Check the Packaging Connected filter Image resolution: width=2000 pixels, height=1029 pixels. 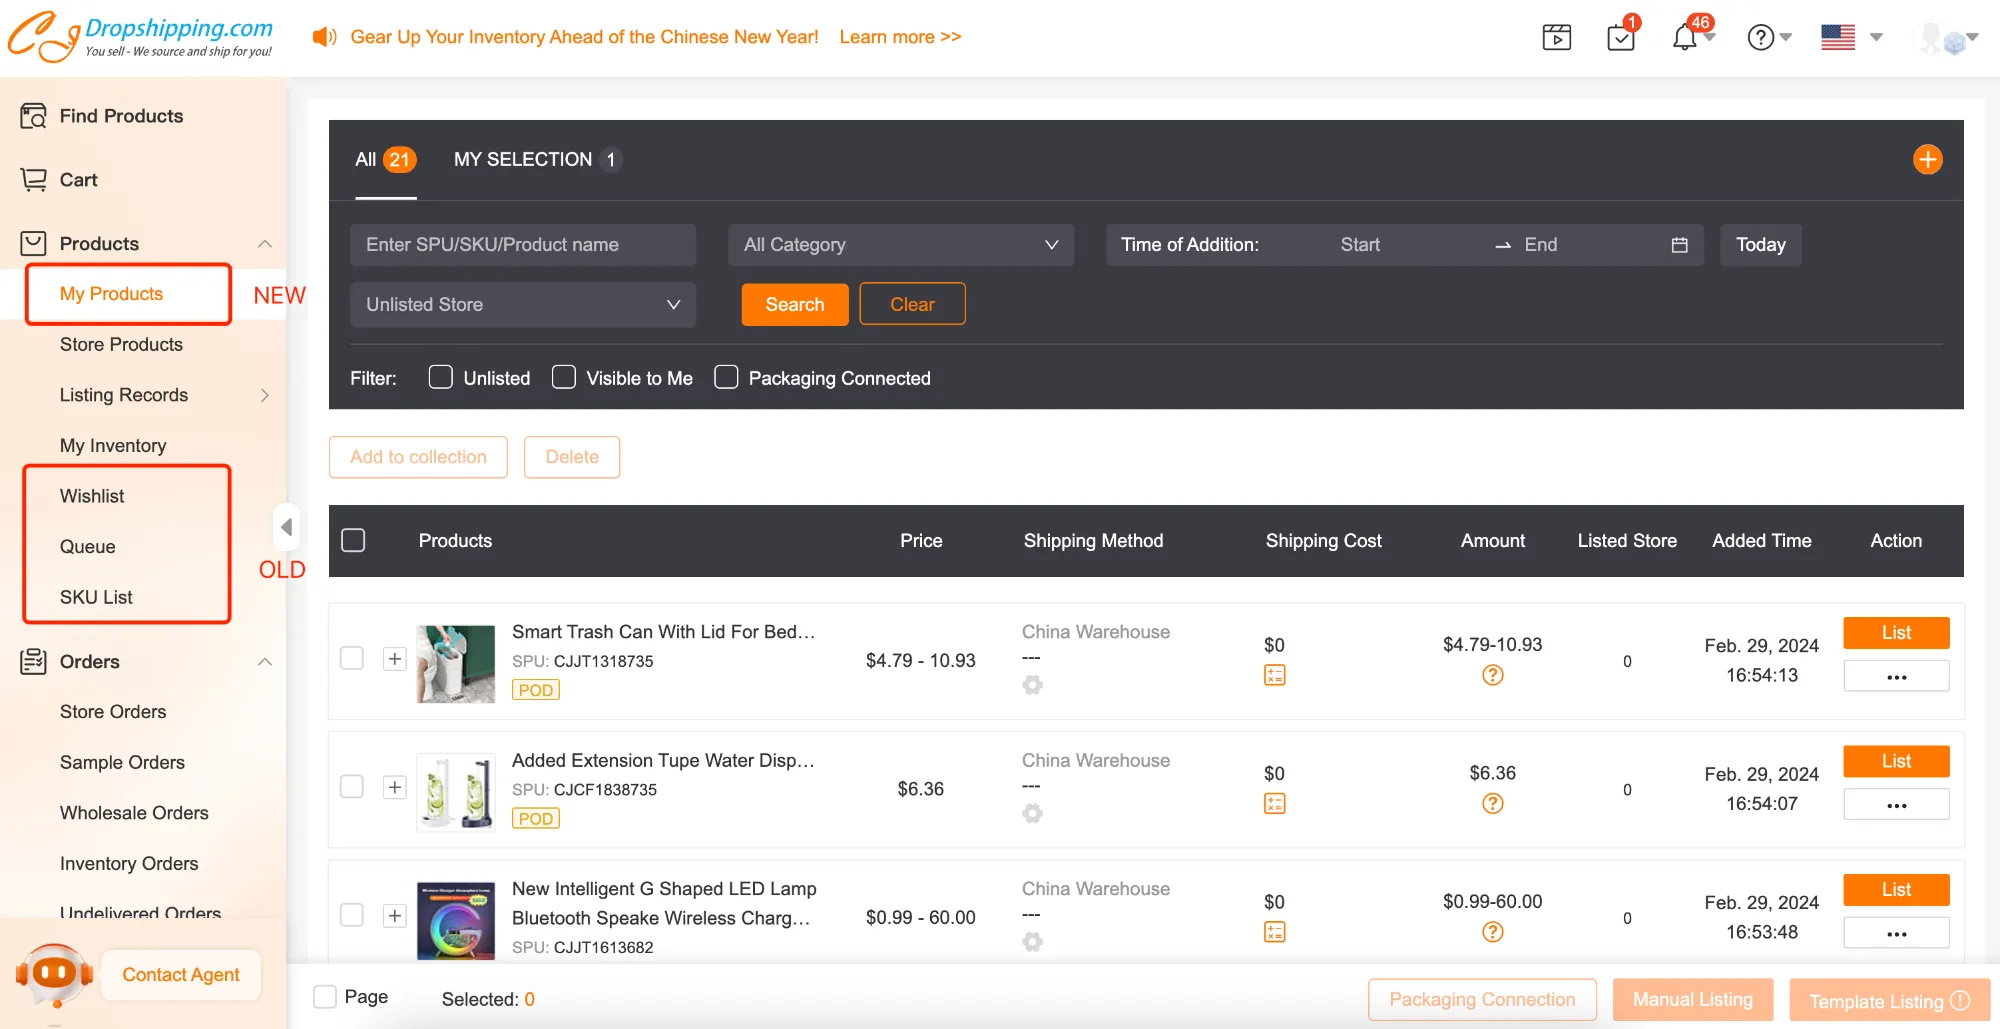point(726,377)
